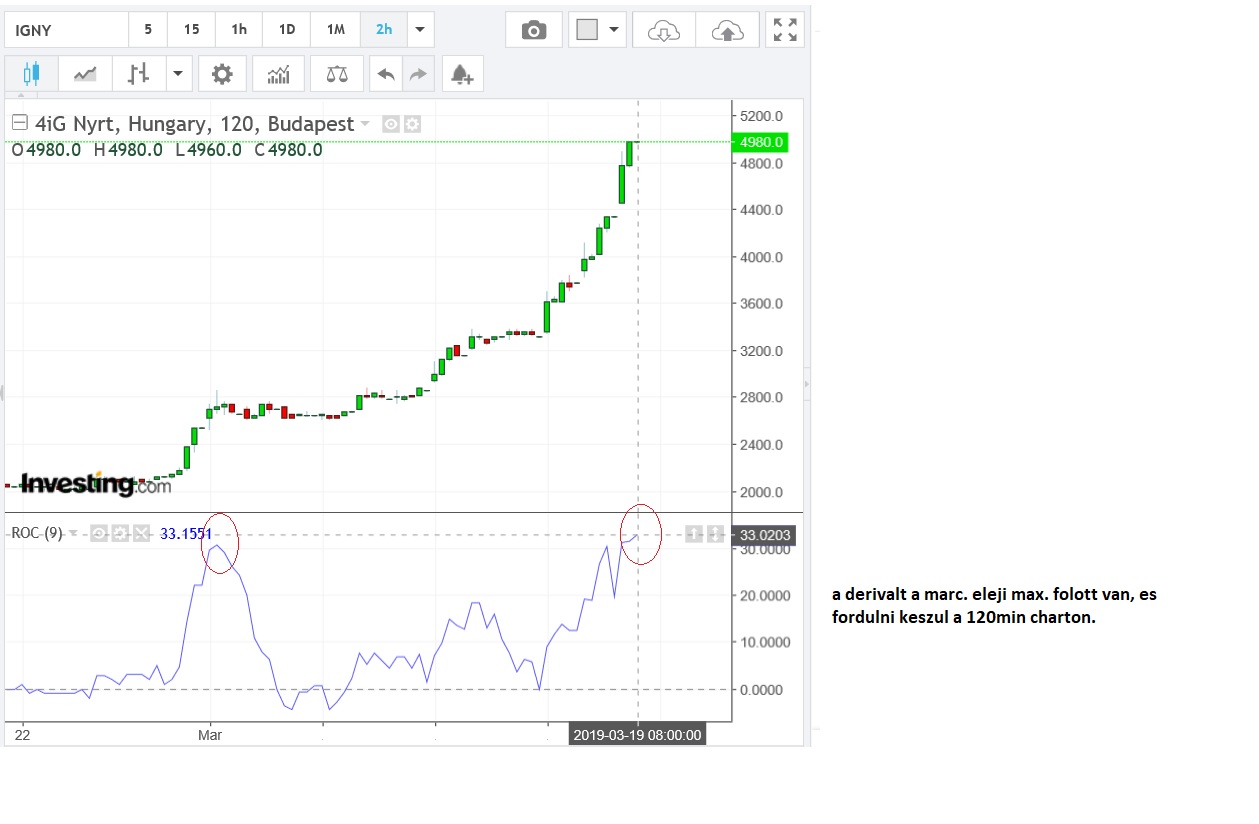Click the redo arrow

coord(418,73)
